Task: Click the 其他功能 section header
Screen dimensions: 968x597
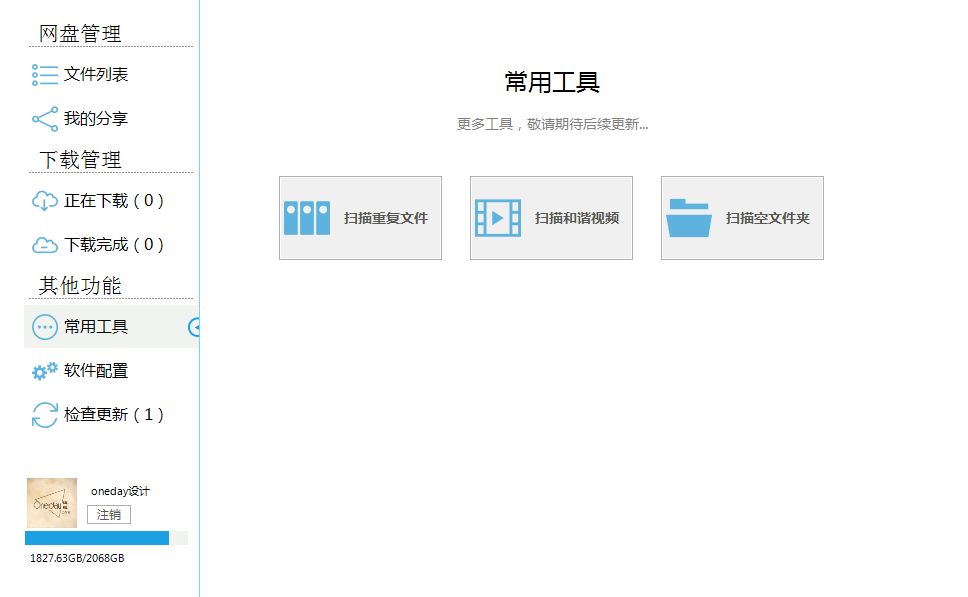Action: click(80, 286)
